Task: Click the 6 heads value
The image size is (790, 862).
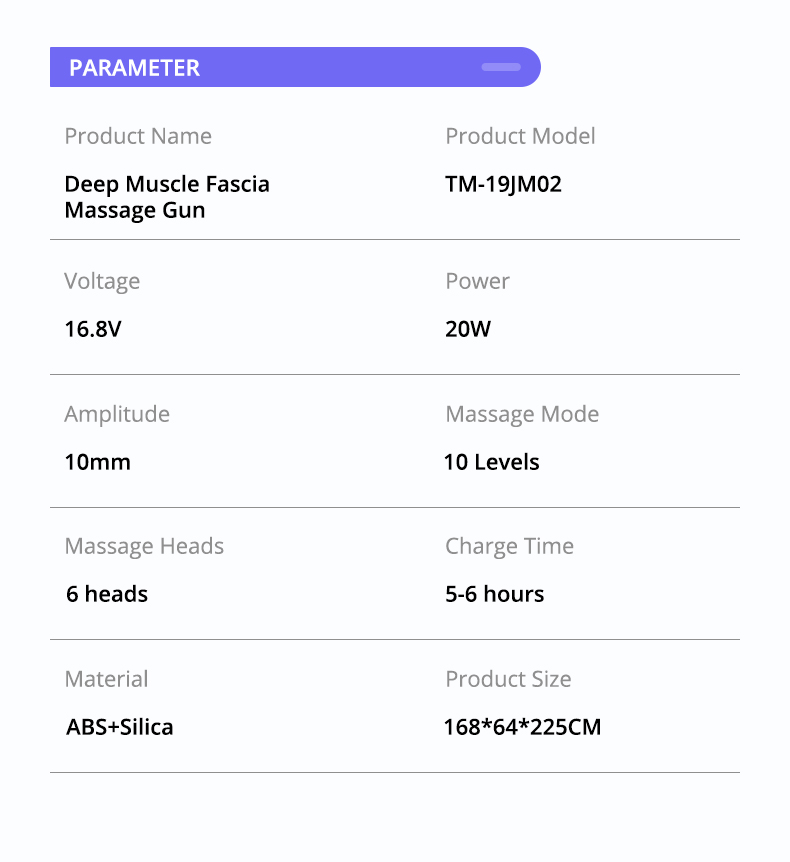Action: (x=107, y=594)
